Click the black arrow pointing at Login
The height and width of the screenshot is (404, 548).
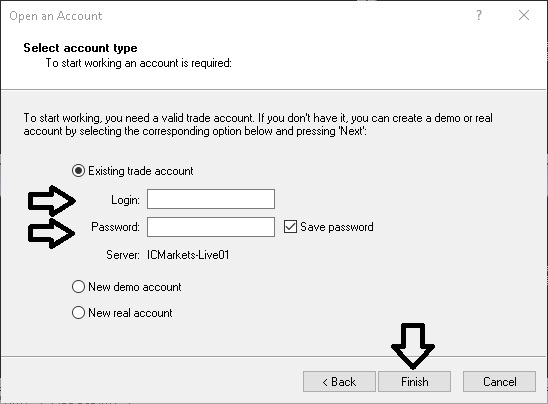coord(51,201)
